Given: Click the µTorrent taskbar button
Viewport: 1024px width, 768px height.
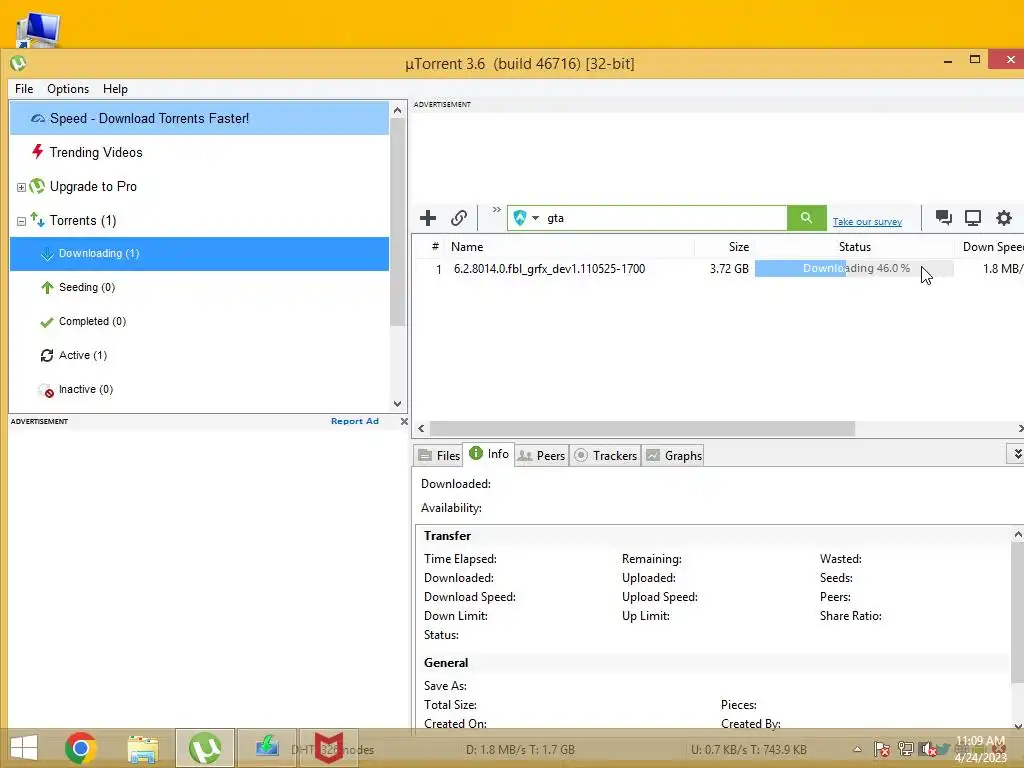Looking at the screenshot, I should 204,748.
